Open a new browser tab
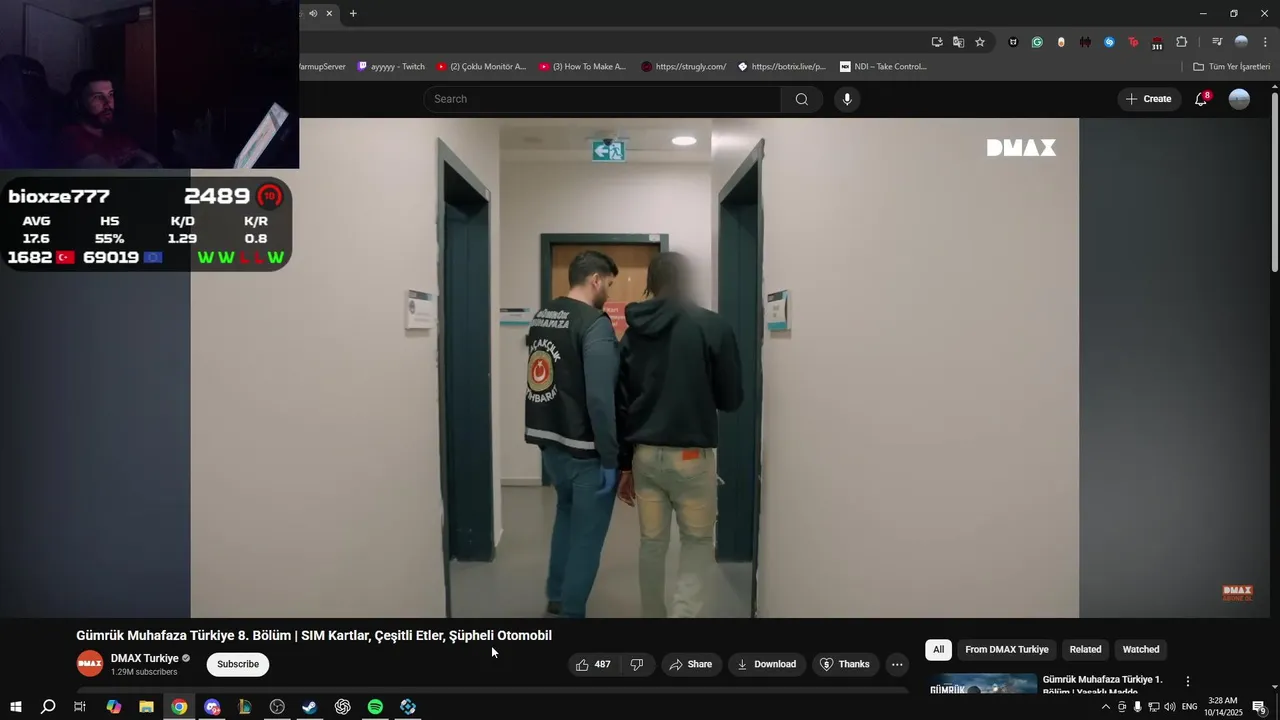This screenshot has width=1280, height=720. tap(353, 13)
